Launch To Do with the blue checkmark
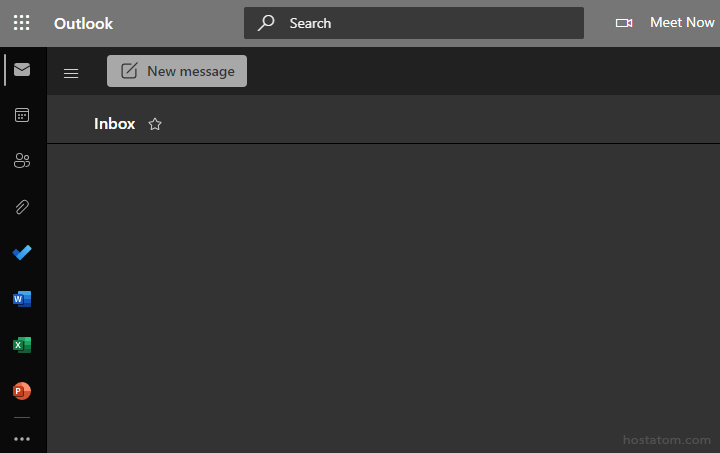This screenshot has height=453, width=720. coord(22,253)
